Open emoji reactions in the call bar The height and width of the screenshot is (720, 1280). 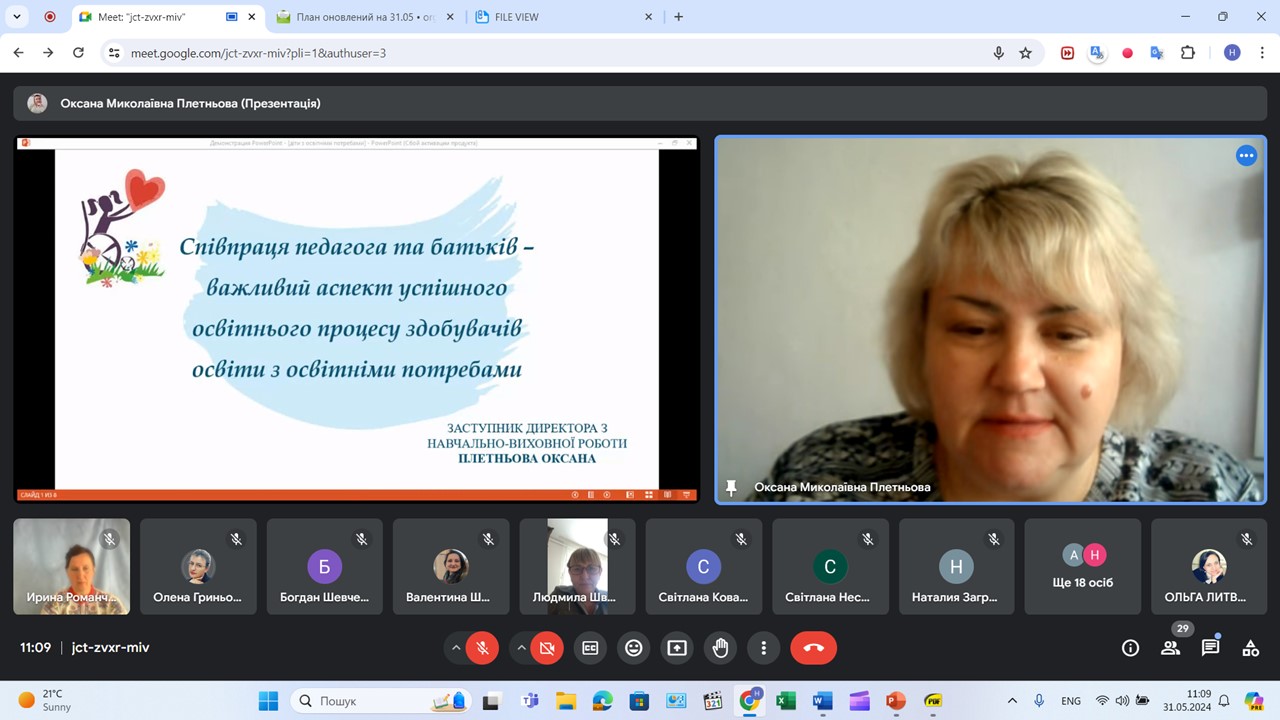[633, 648]
